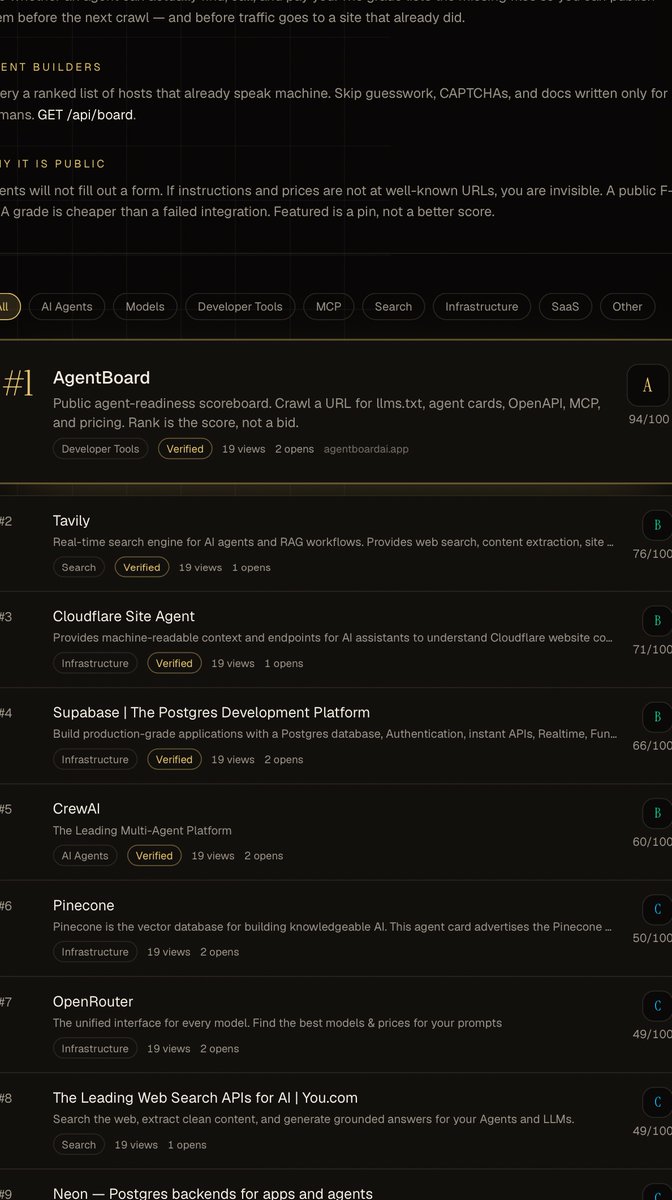Click the B grade badge for Supabase
The image size is (672, 1200).
pyautogui.click(x=657, y=717)
